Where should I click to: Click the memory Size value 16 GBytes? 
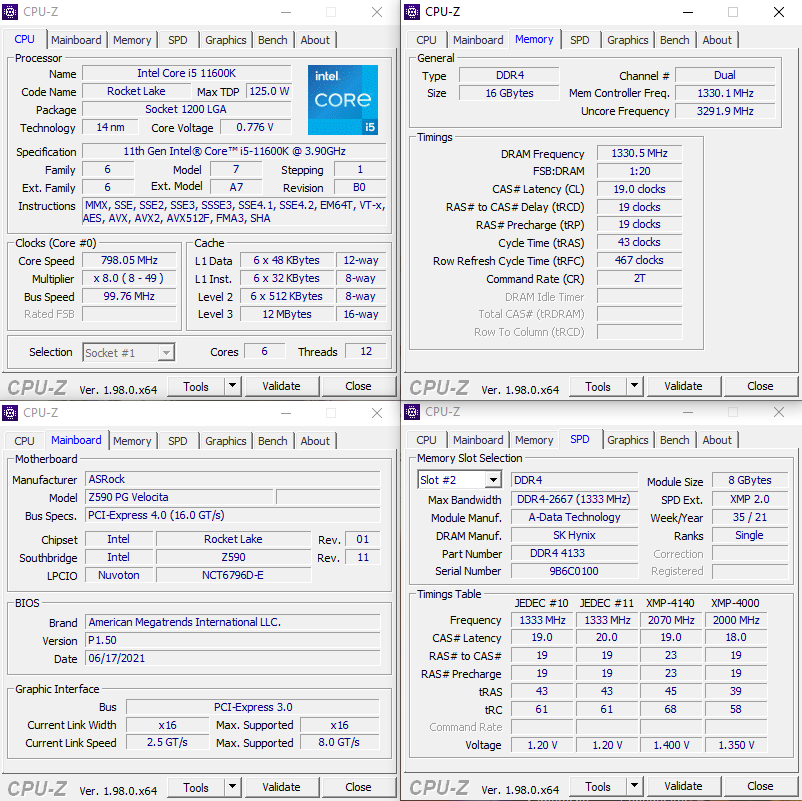click(x=509, y=93)
